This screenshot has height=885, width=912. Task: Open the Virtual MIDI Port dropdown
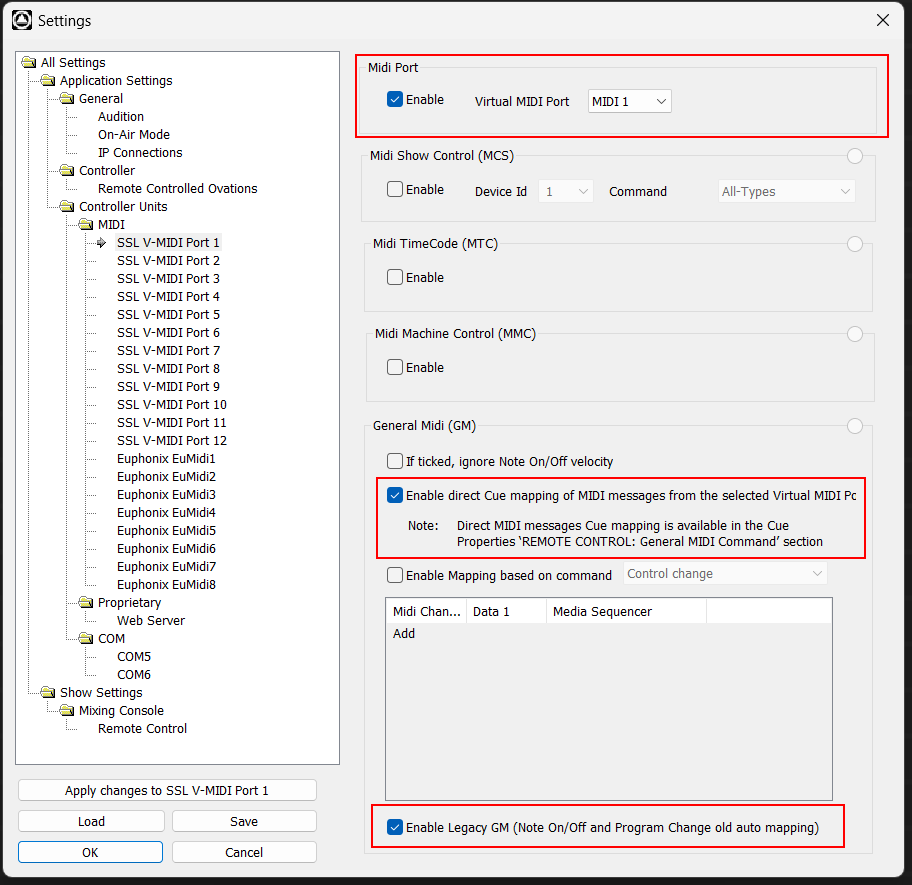pyautogui.click(x=629, y=101)
